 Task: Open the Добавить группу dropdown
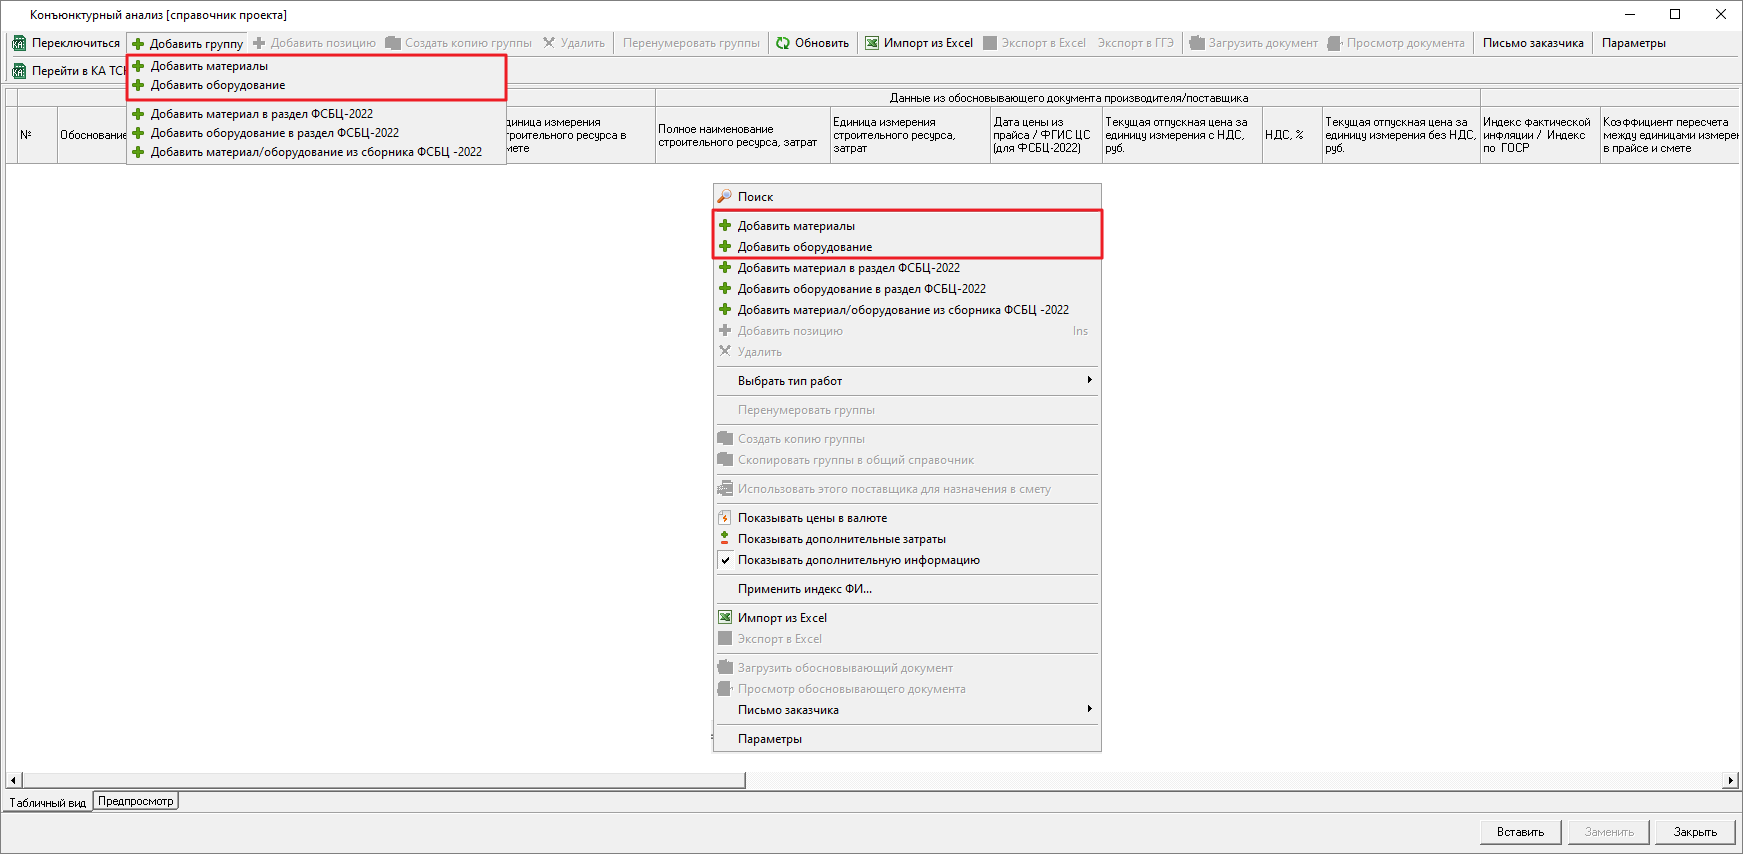click(x=188, y=43)
